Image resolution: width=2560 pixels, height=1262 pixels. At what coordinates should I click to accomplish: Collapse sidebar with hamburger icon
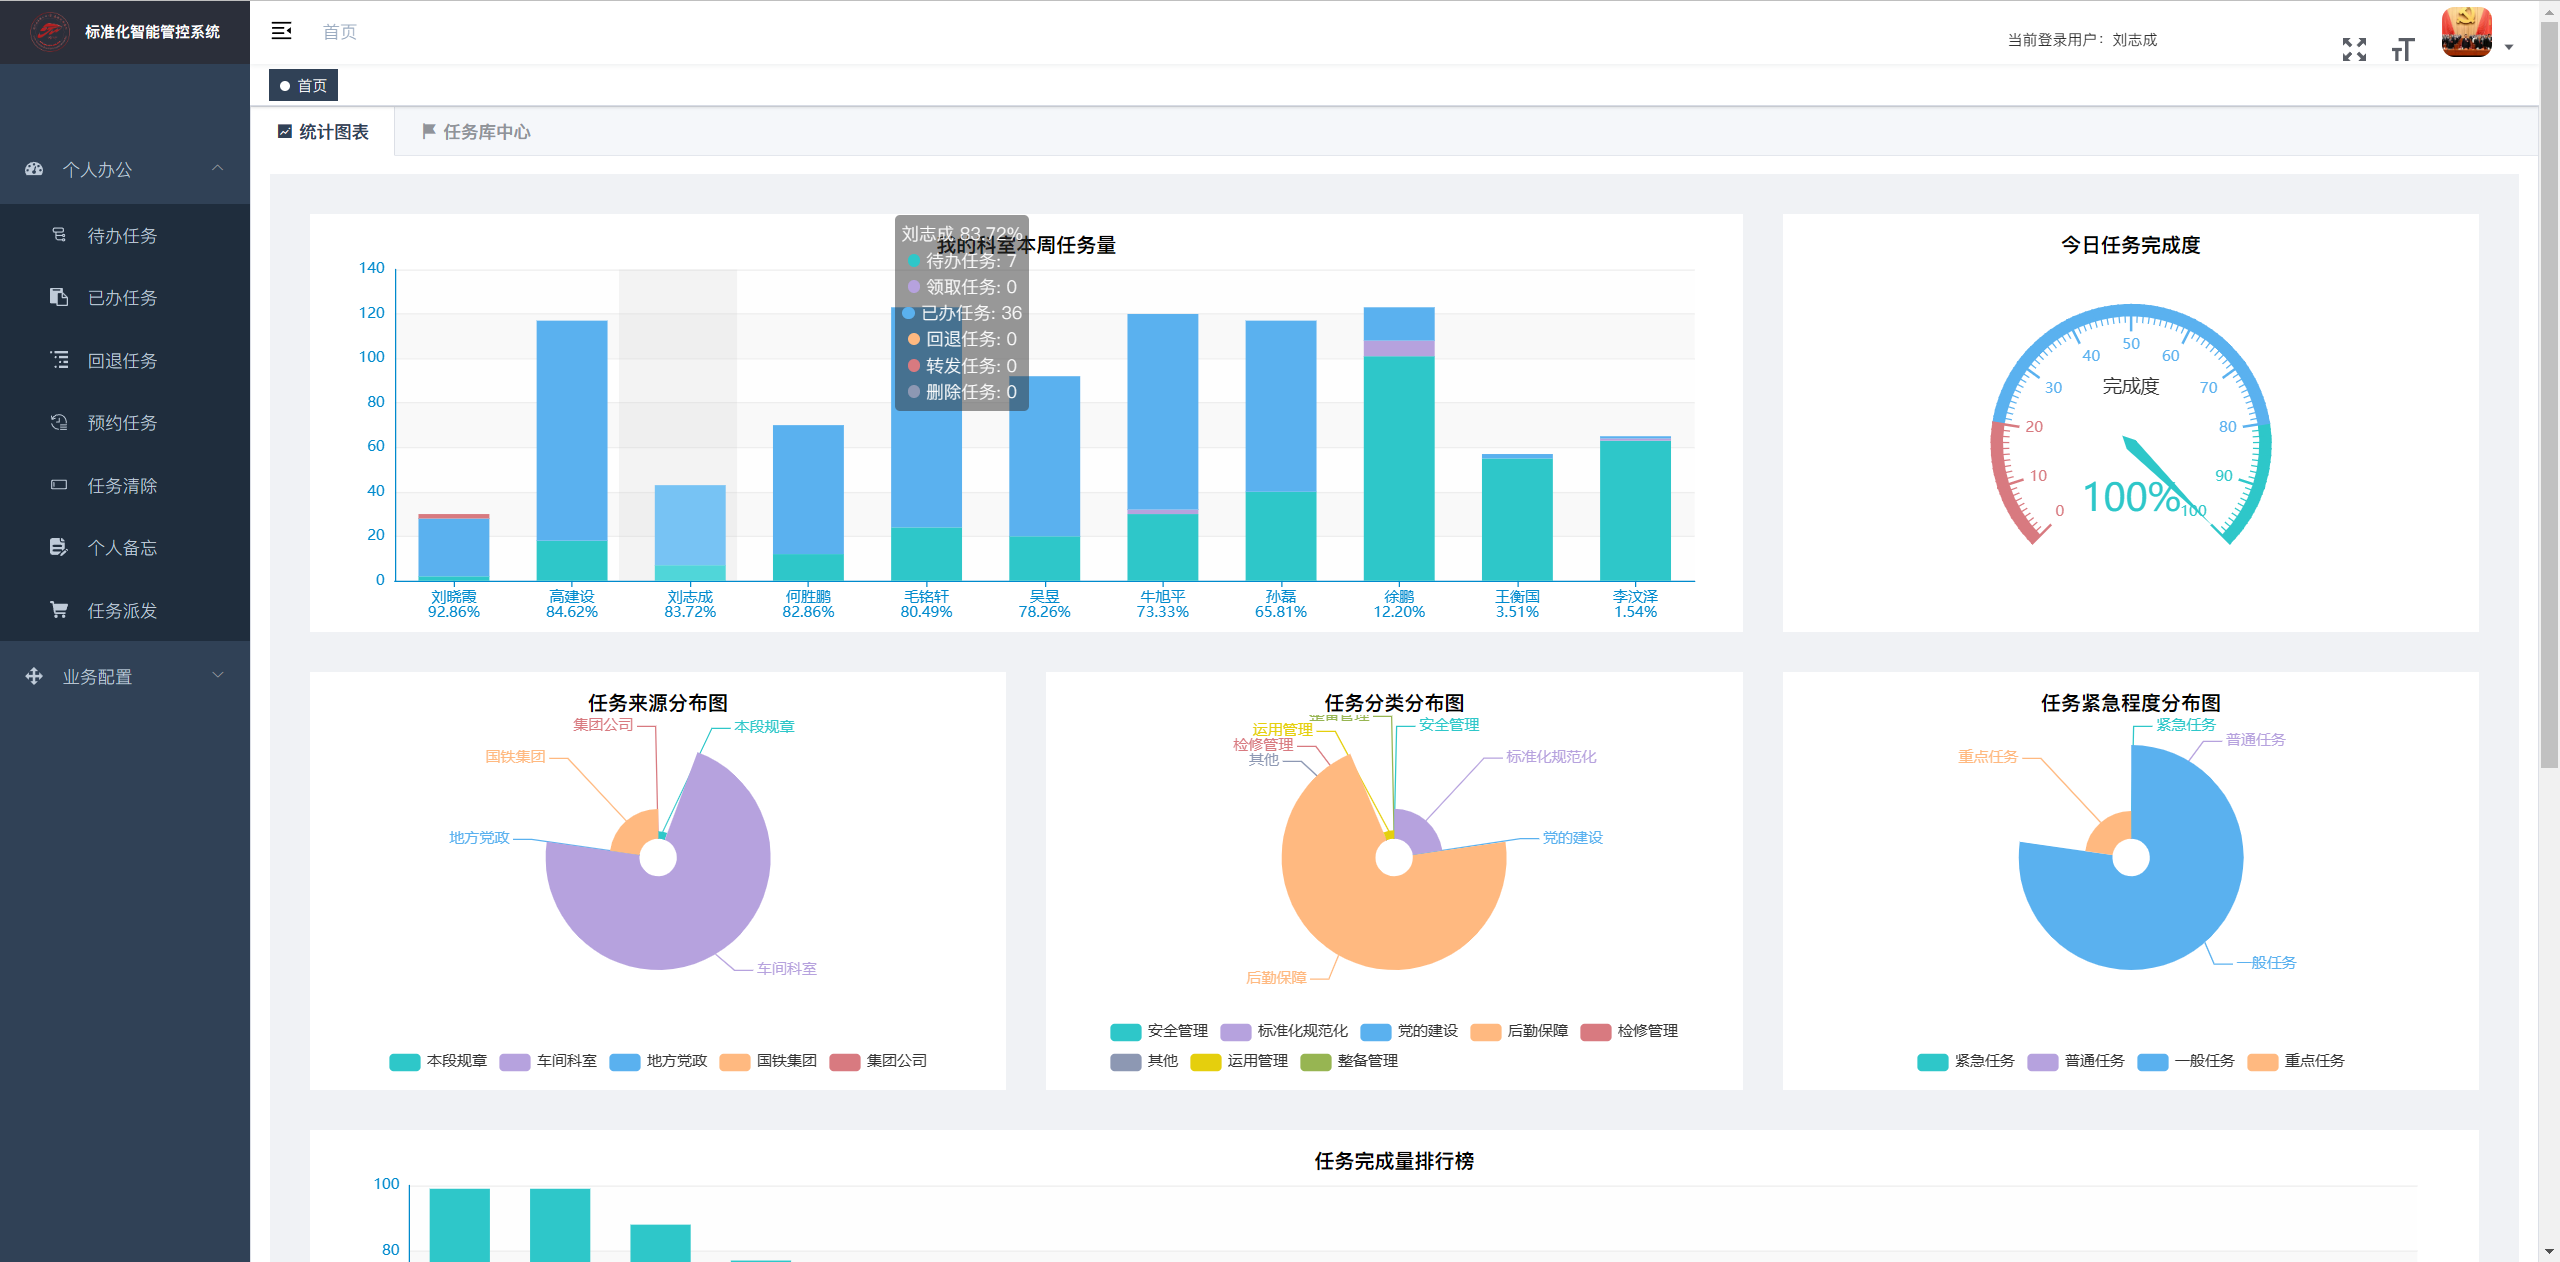(282, 31)
